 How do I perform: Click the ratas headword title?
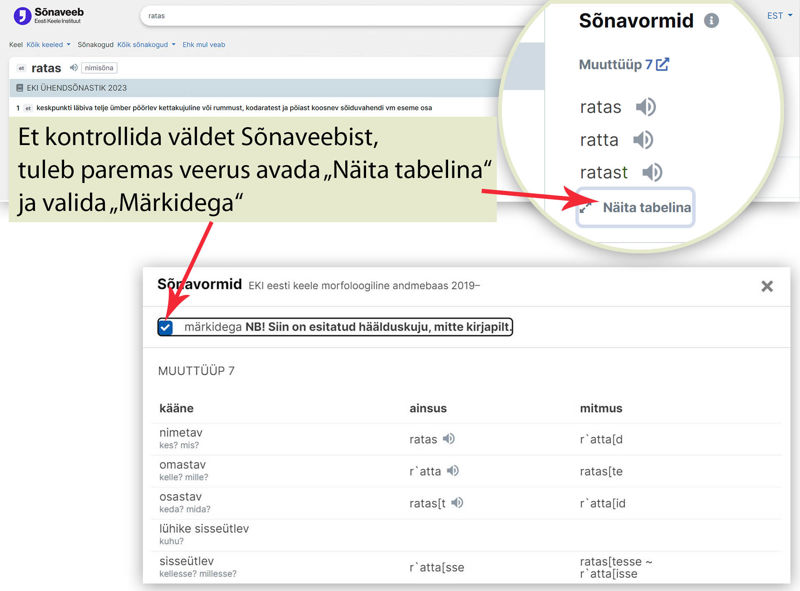click(x=46, y=68)
